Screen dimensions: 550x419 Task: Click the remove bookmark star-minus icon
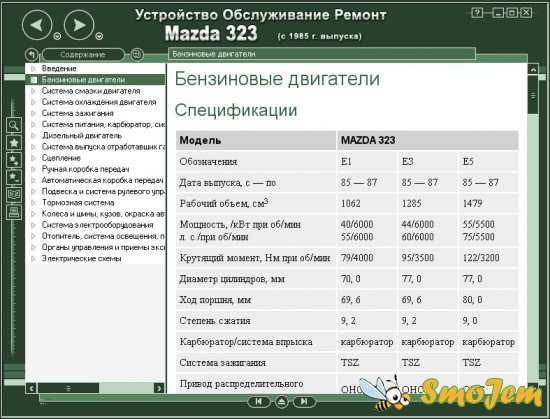(x=14, y=177)
